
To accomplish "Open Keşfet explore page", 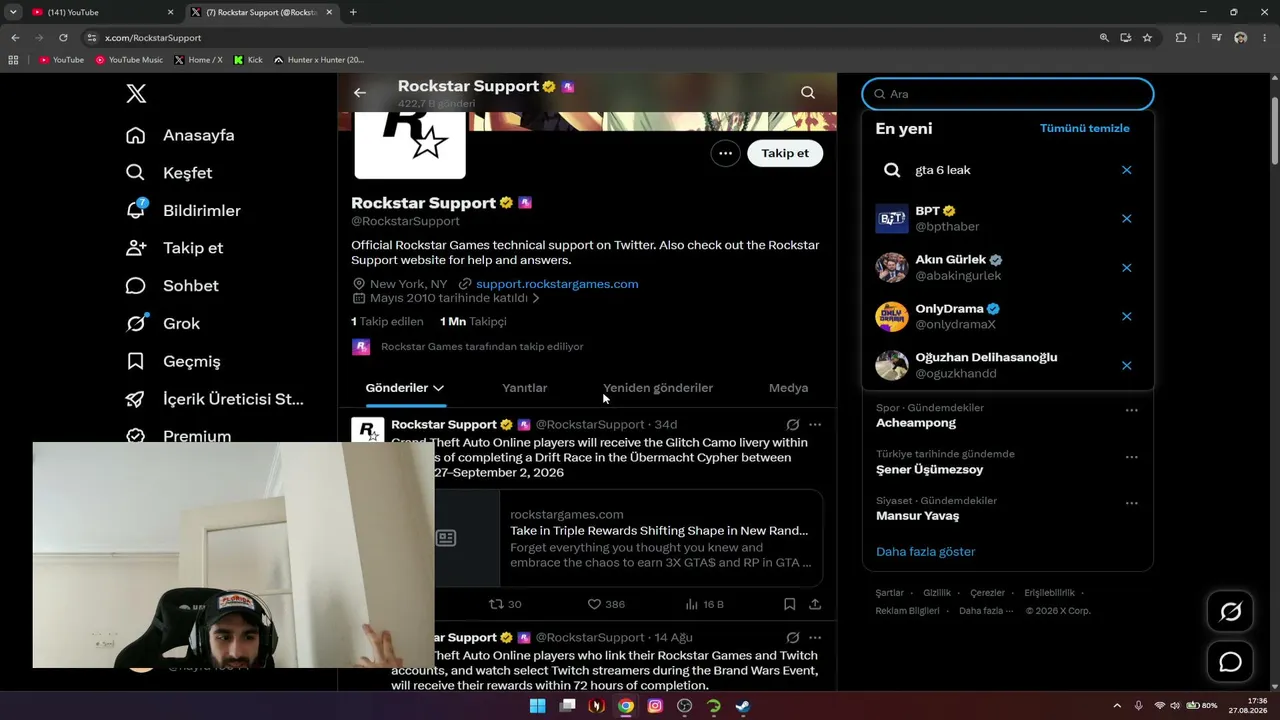I will coord(169,173).
